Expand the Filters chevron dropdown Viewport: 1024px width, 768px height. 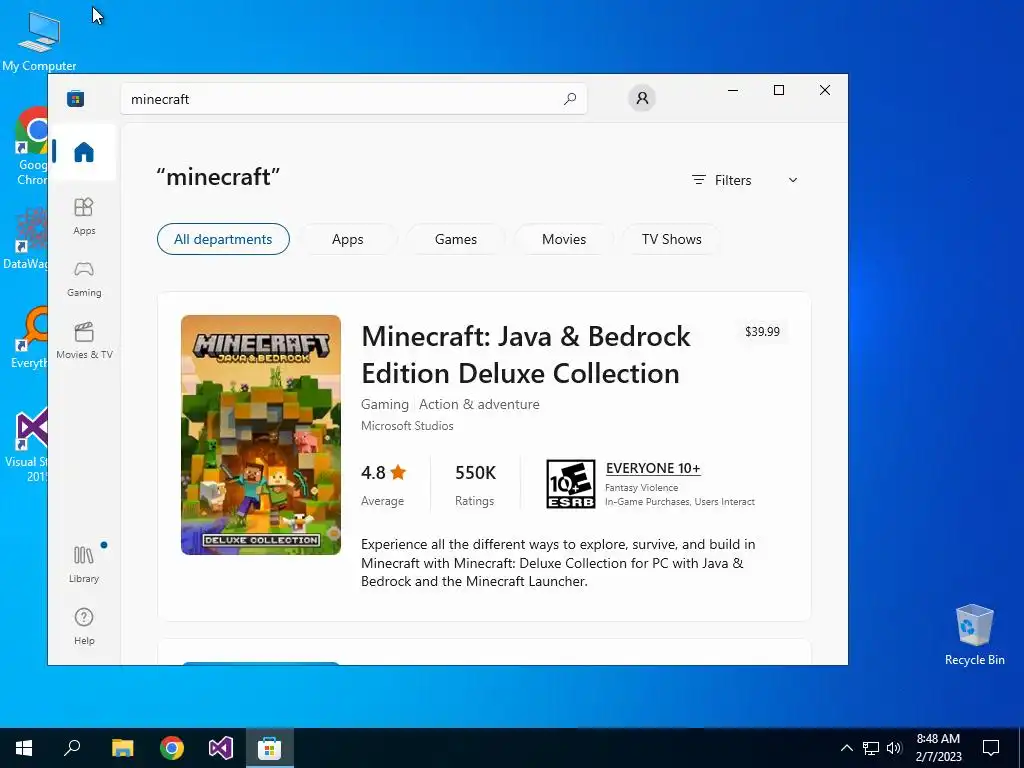[793, 180]
